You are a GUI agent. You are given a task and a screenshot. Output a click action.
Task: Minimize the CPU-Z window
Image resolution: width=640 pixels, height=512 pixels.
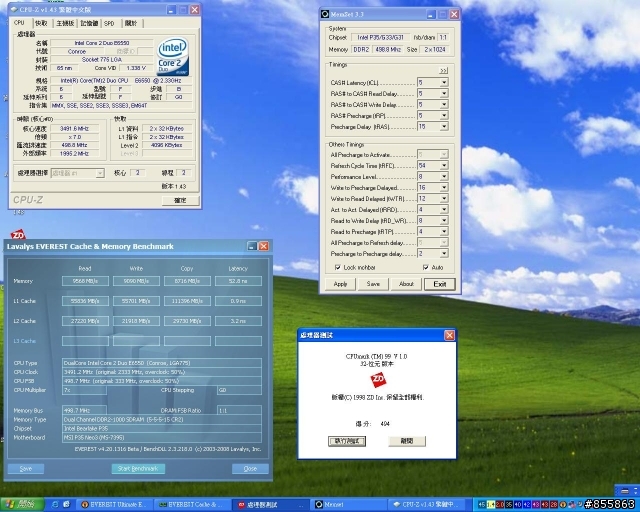coord(171,9)
